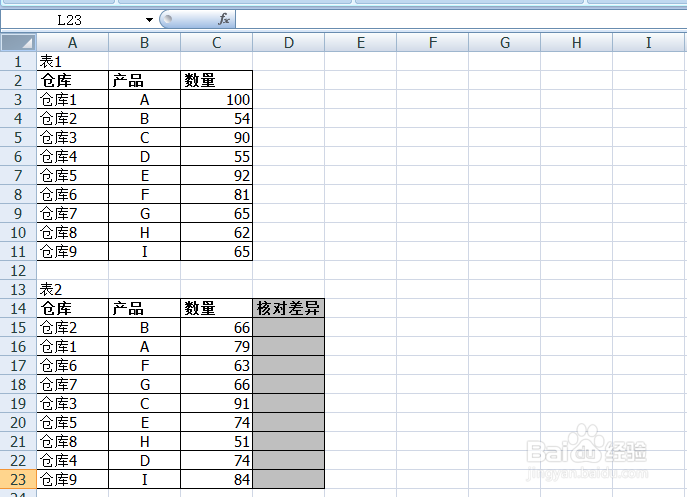
Task: Select column C header
Action: [x=216, y=43]
